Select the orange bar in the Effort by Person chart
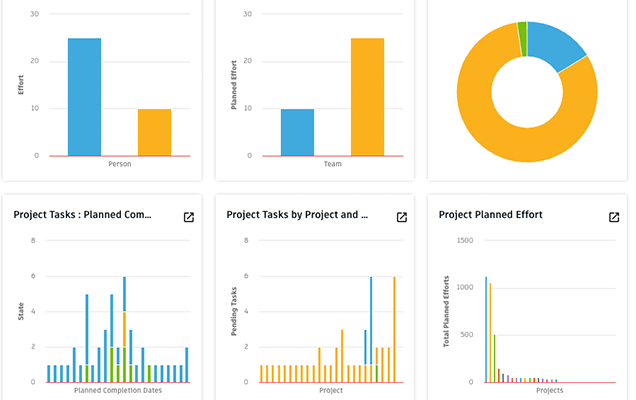Image resolution: width=636 pixels, height=400 pixels. 154,132
